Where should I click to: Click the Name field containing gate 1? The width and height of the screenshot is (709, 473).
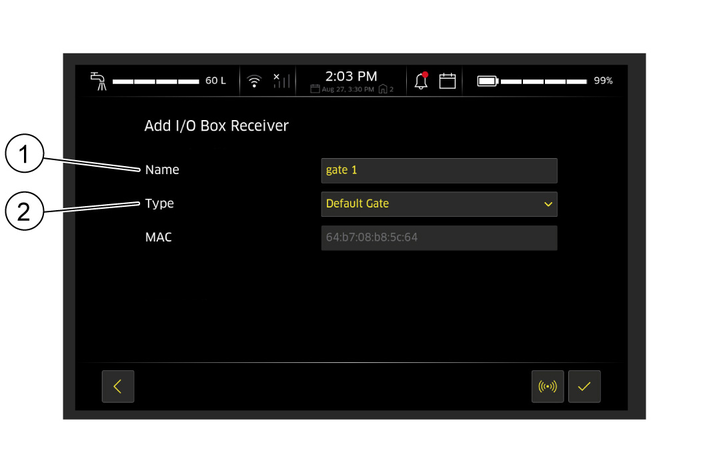click(x=438, y=170)
